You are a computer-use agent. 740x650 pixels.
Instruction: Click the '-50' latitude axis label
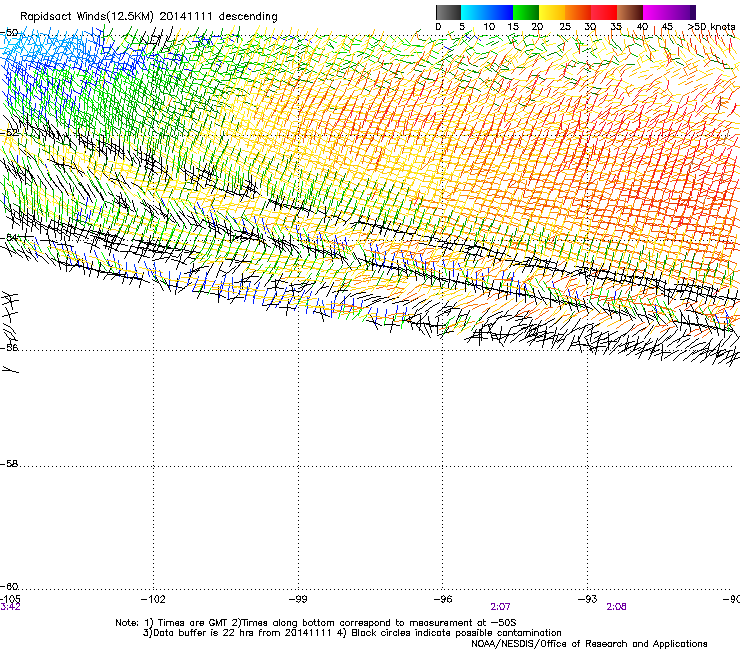pyautogui.click(x=9, y=33)
